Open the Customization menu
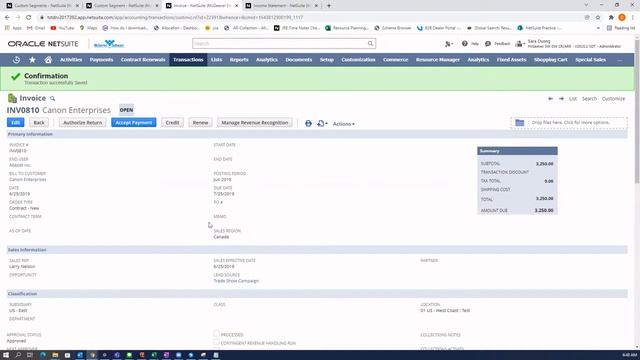The image size is (640, 360). tap(358, 60)
